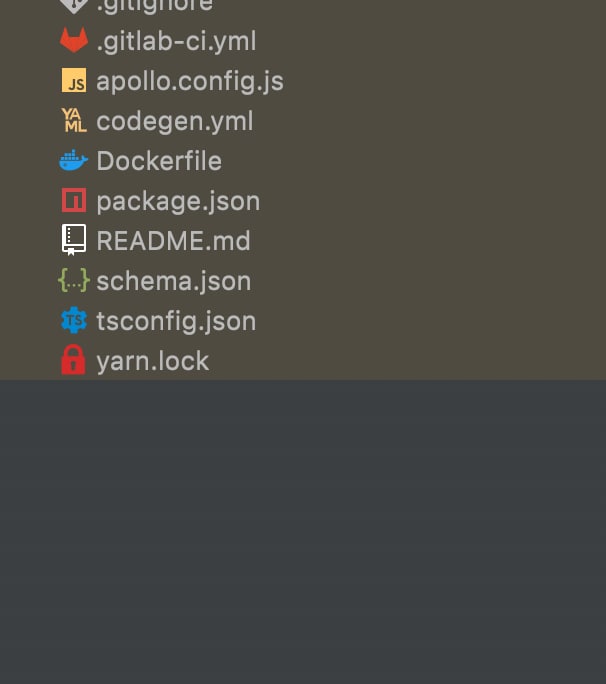Open the schema.json file
This screenshot has width=606, height=684.
point(173,281)
